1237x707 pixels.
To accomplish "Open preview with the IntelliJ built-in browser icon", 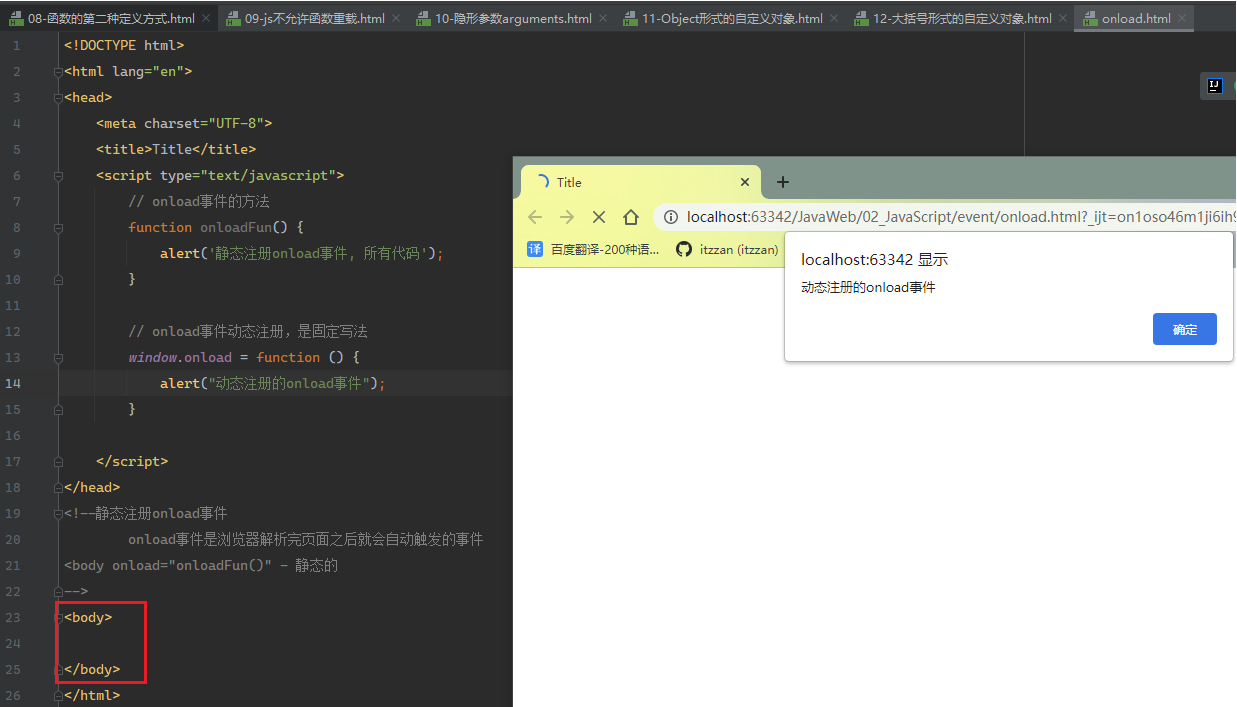I will 1214,87.
